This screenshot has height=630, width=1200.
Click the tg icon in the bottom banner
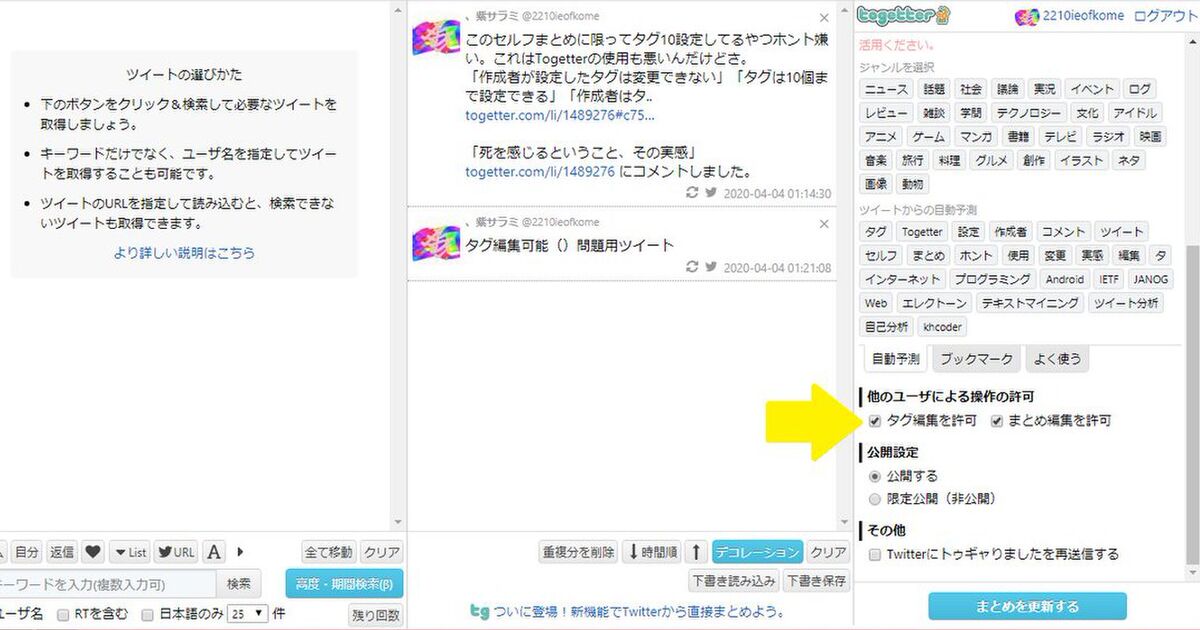(x=480, y=611)
